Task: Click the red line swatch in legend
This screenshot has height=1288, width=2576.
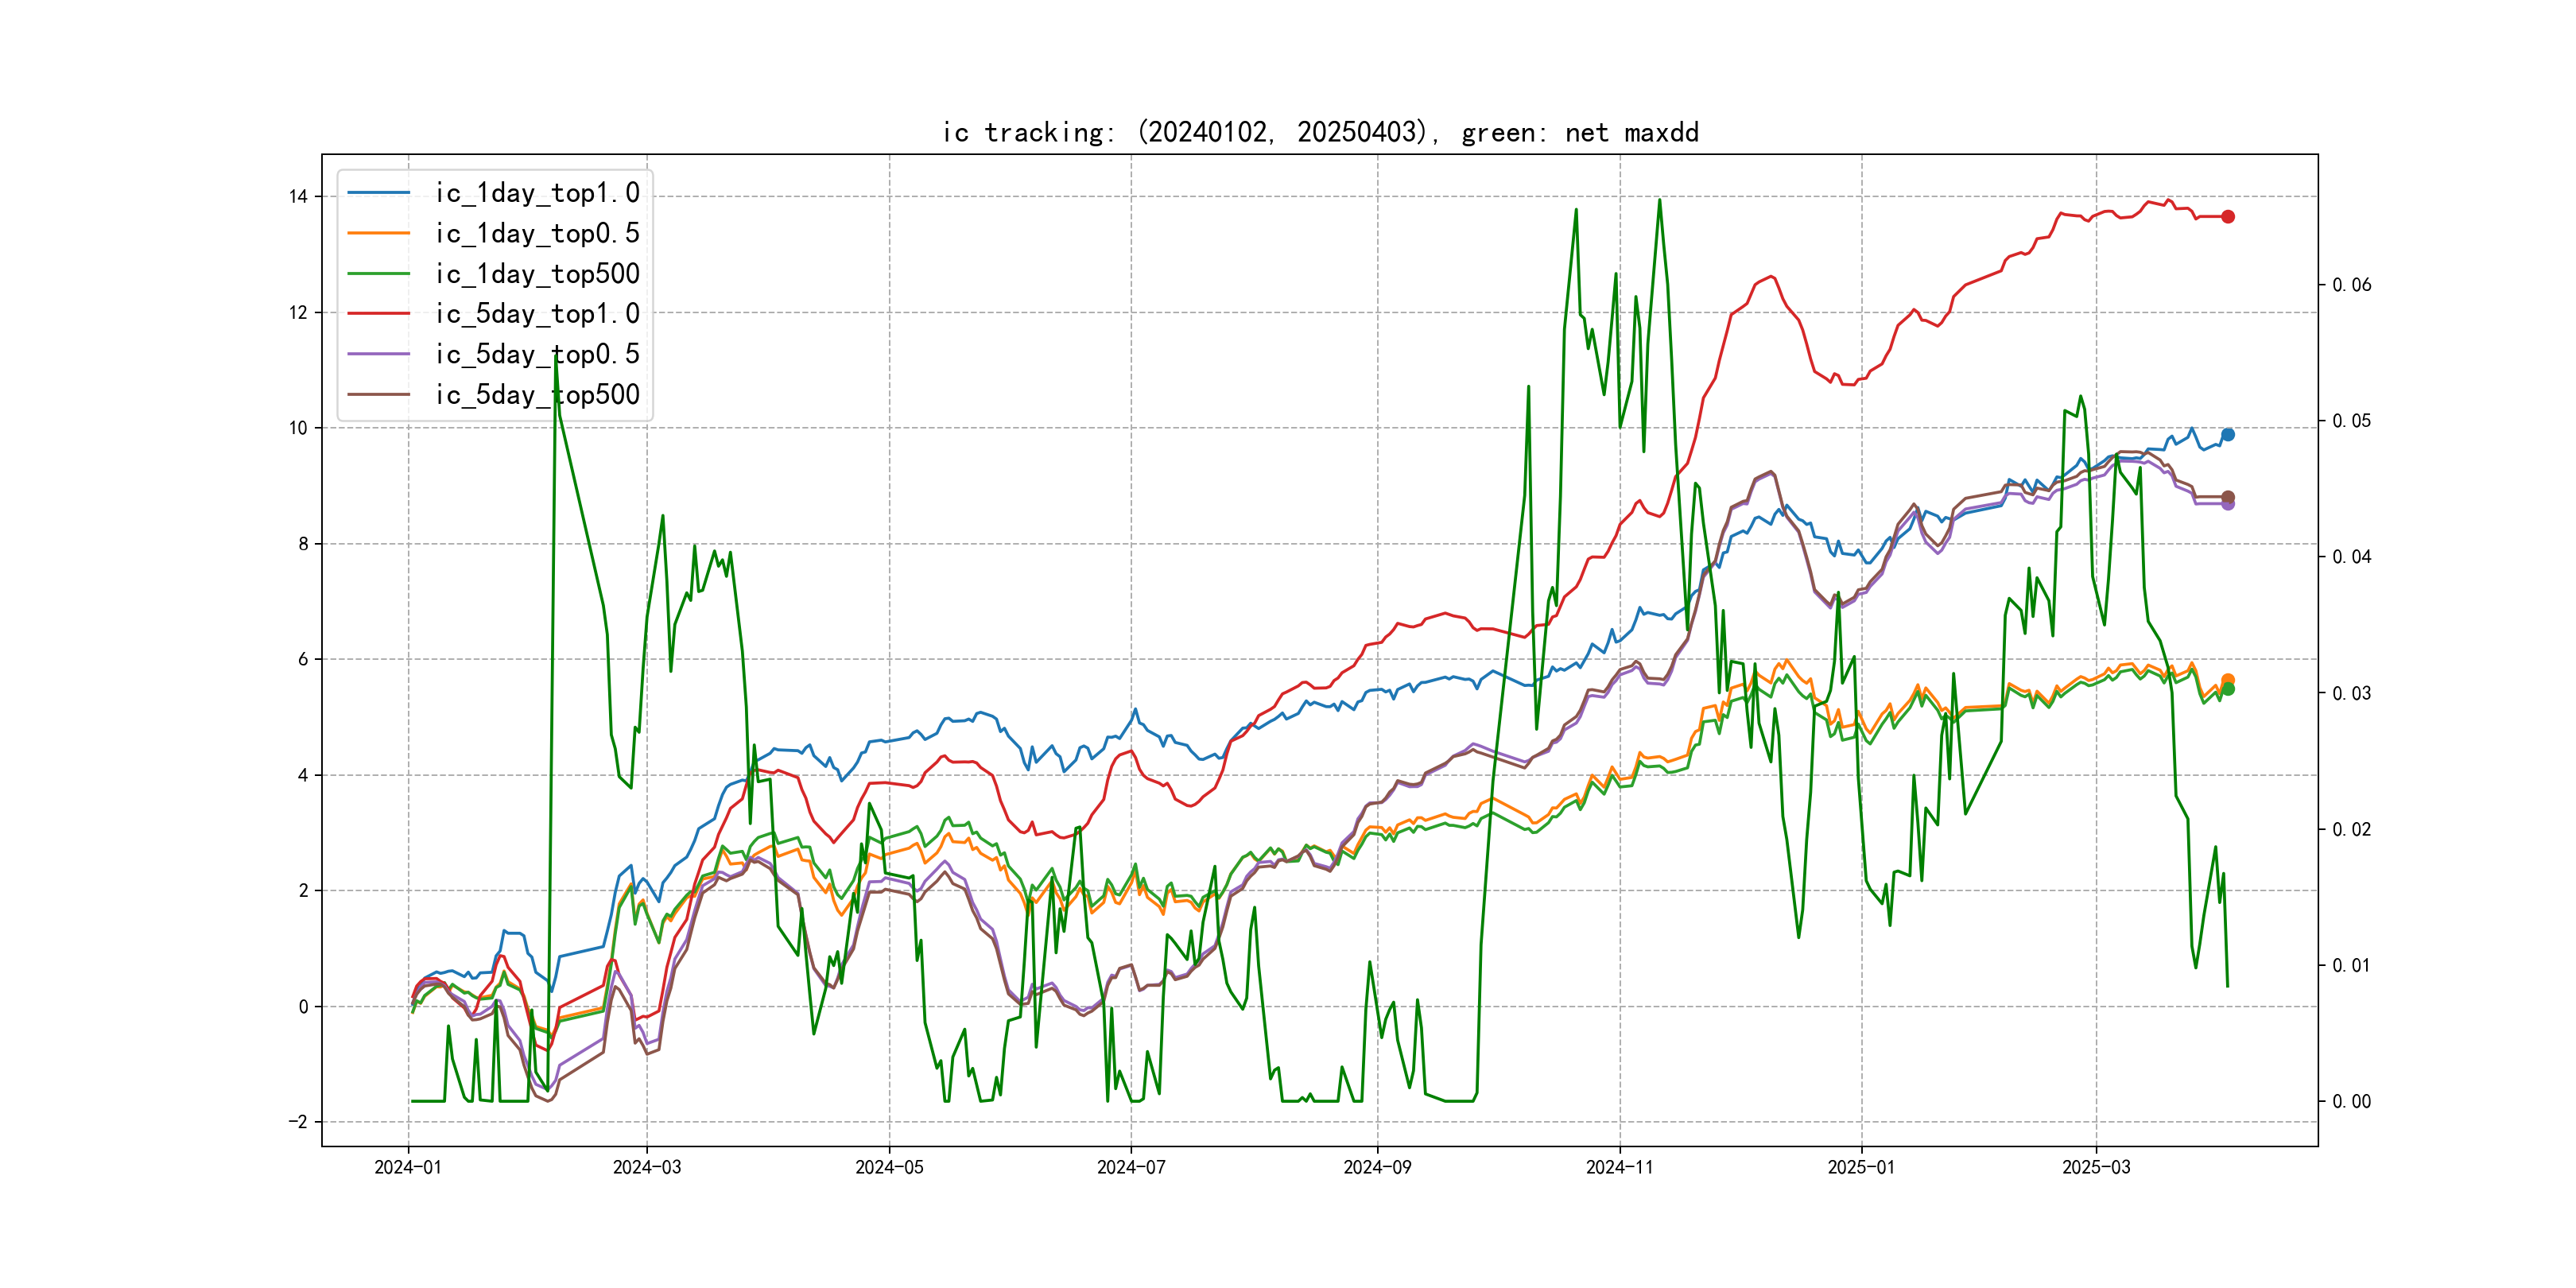Action: (379, 314)
